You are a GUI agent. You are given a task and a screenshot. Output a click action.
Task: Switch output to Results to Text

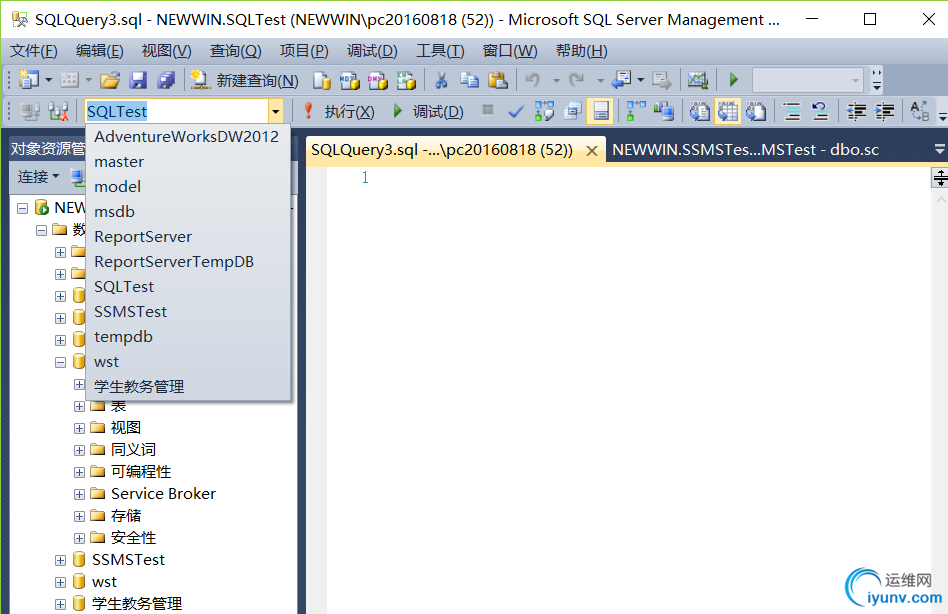click(700, 111)
